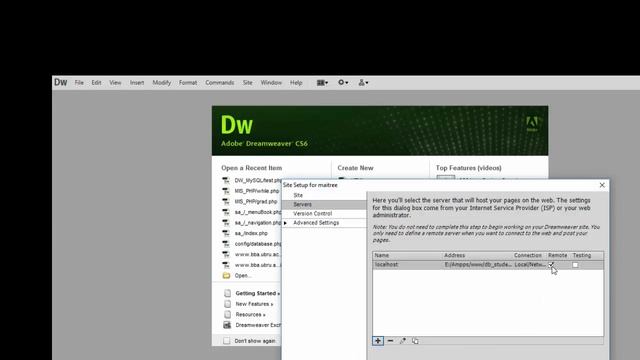This screenshot has height=360, width=640.
Task: Check the Don't show again box
Action: (227, 341)
